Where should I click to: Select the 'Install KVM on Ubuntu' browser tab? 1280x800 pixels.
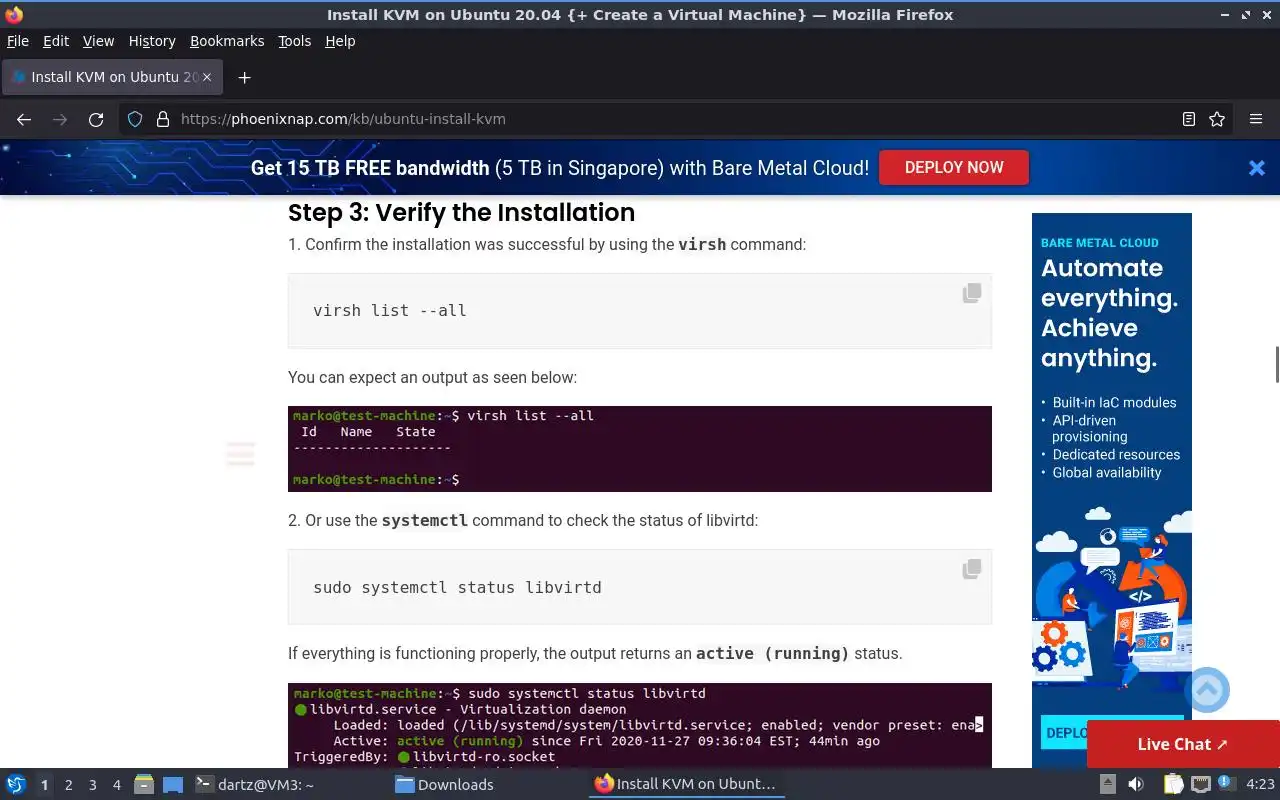pyautogui.click(x=112, y=77)
